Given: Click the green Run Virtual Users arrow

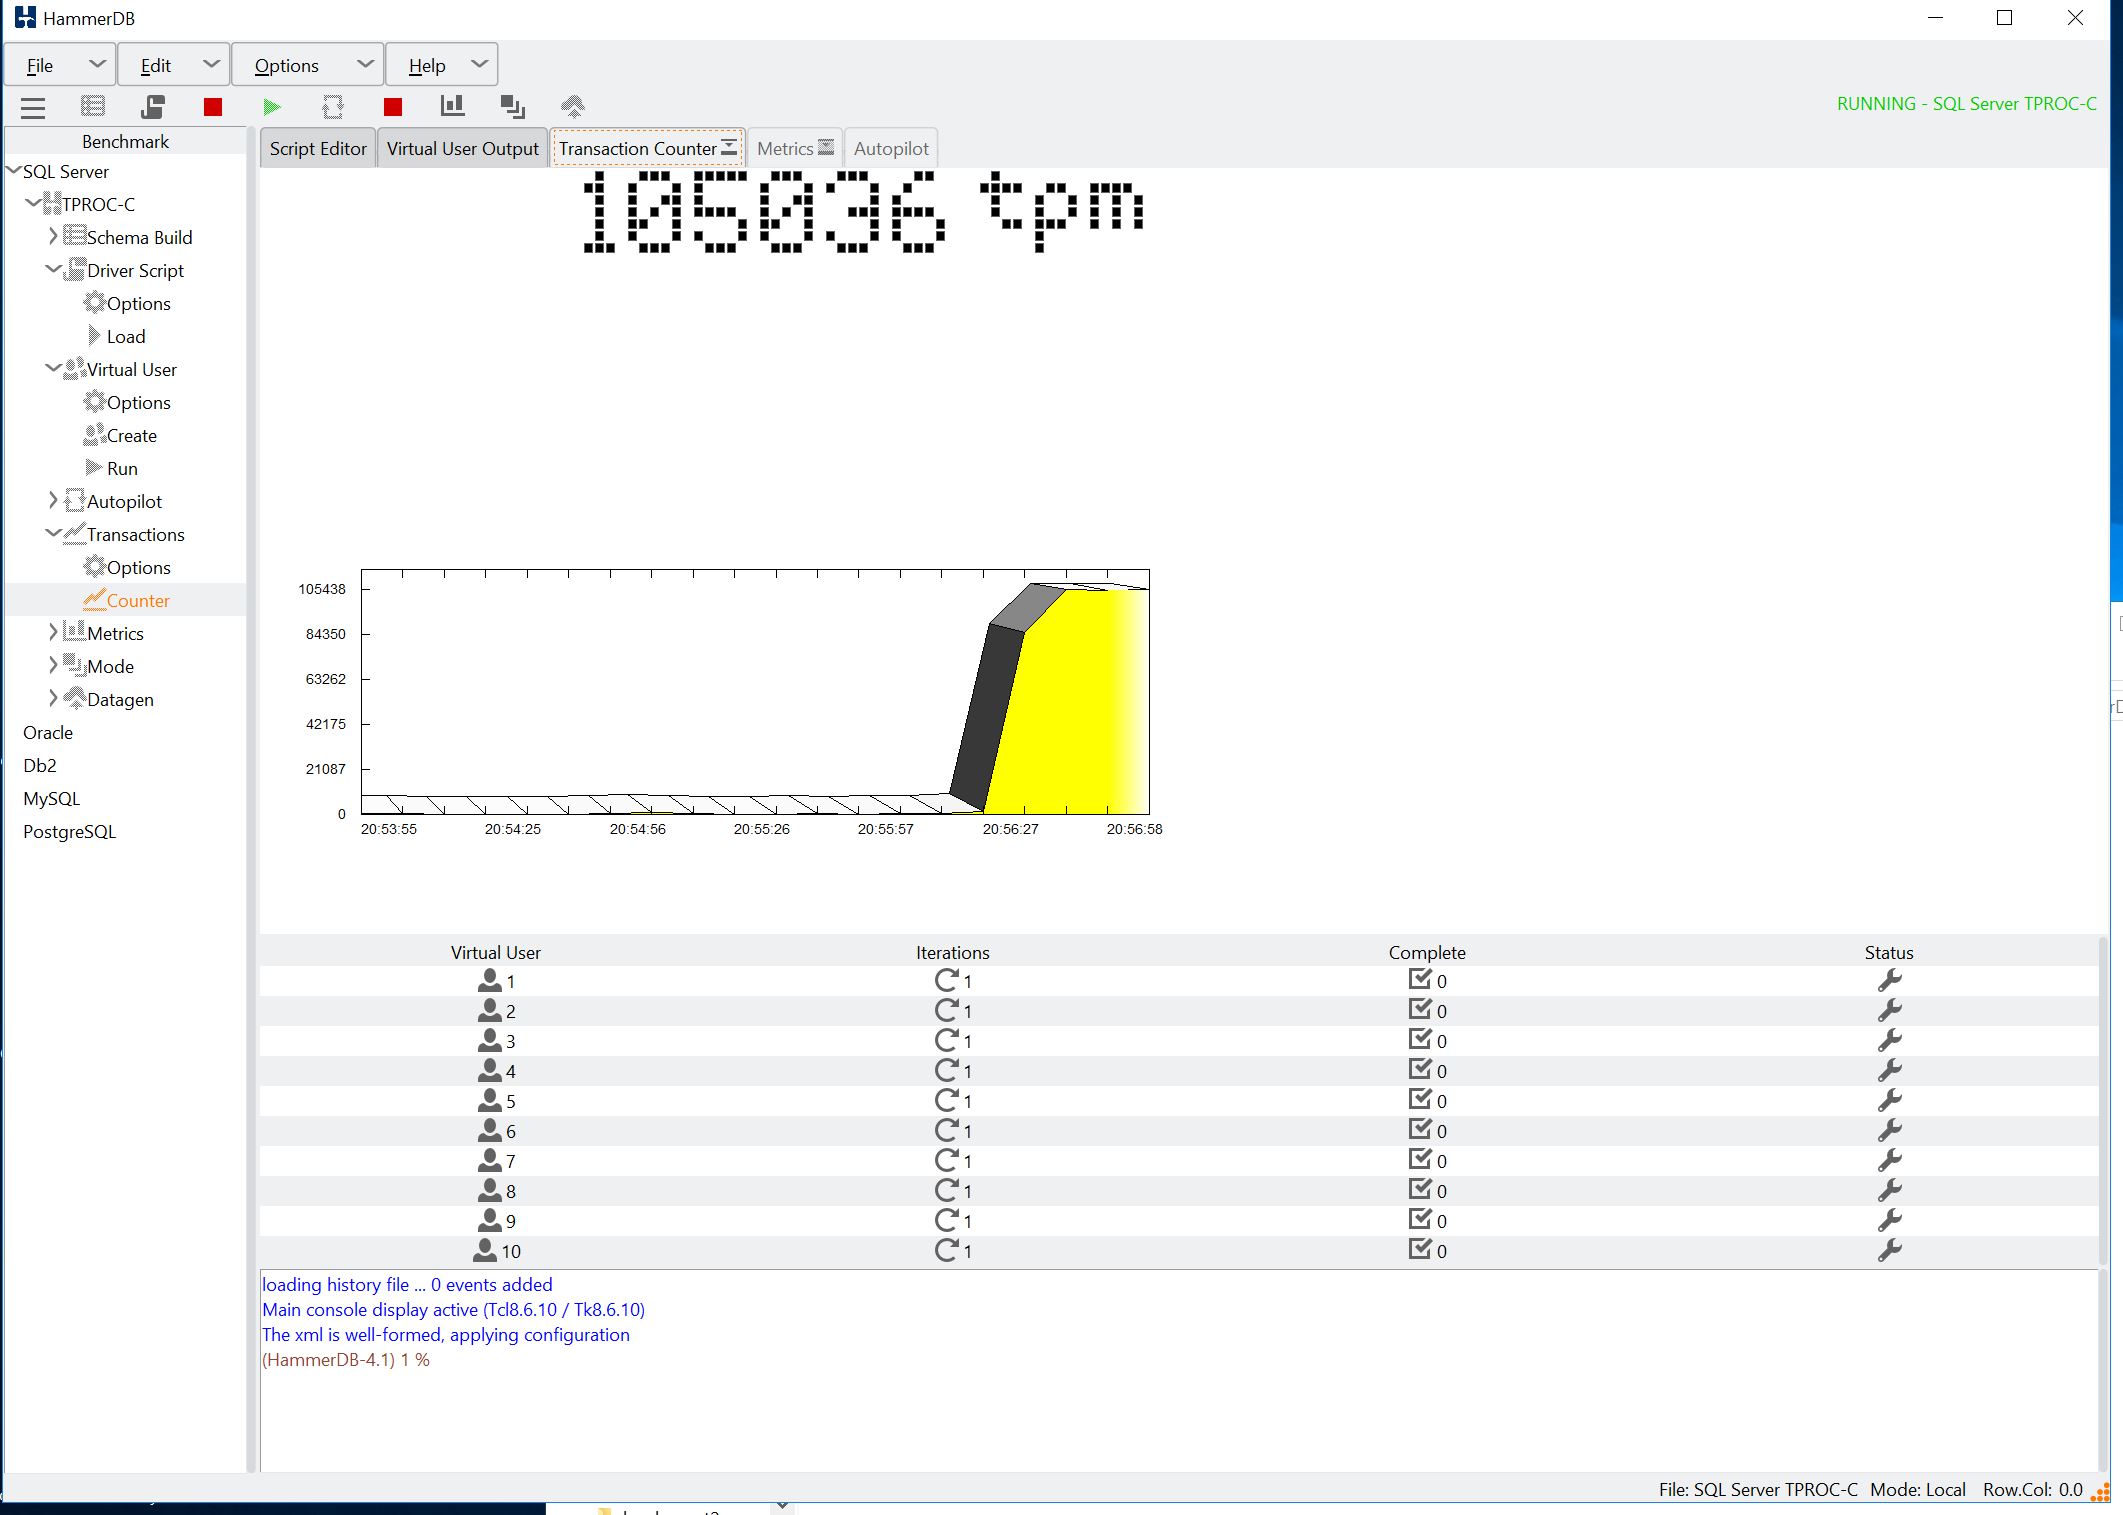Looking at the screenshot, I should pos(272,107).
